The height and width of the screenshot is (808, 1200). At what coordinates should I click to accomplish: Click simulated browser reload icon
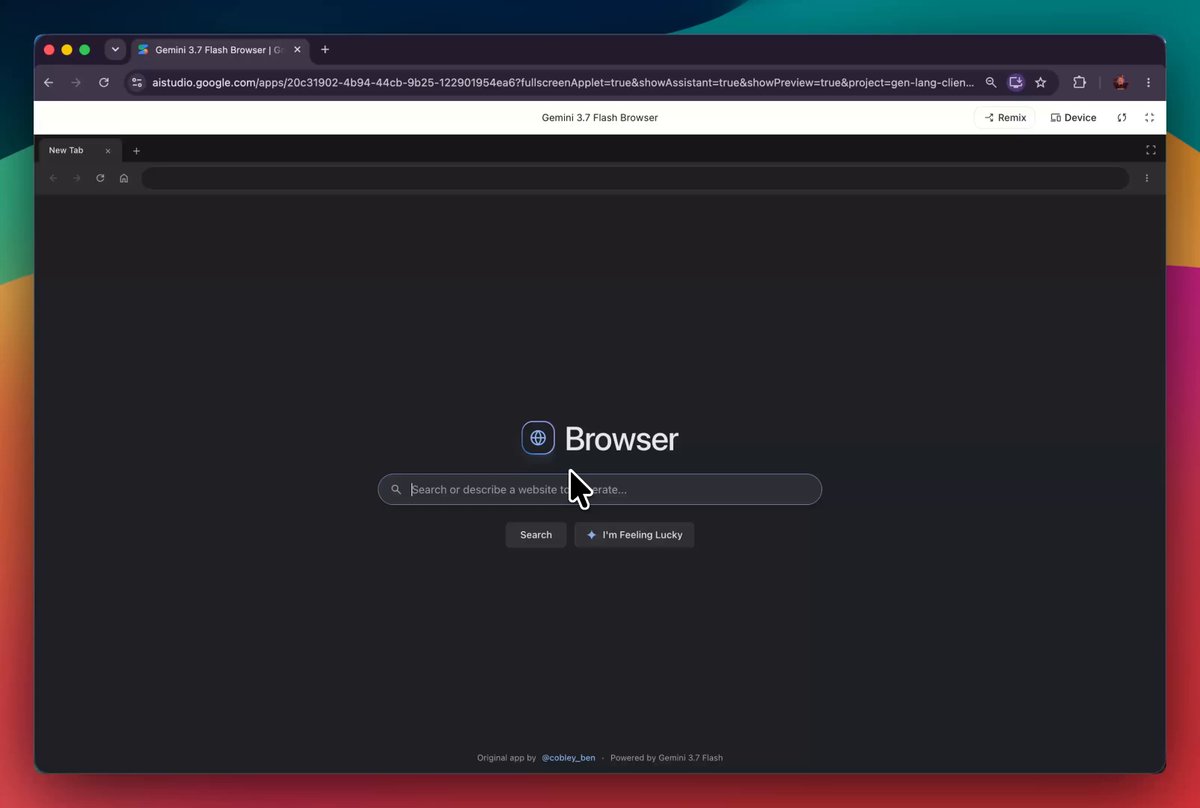click(100, 178)
